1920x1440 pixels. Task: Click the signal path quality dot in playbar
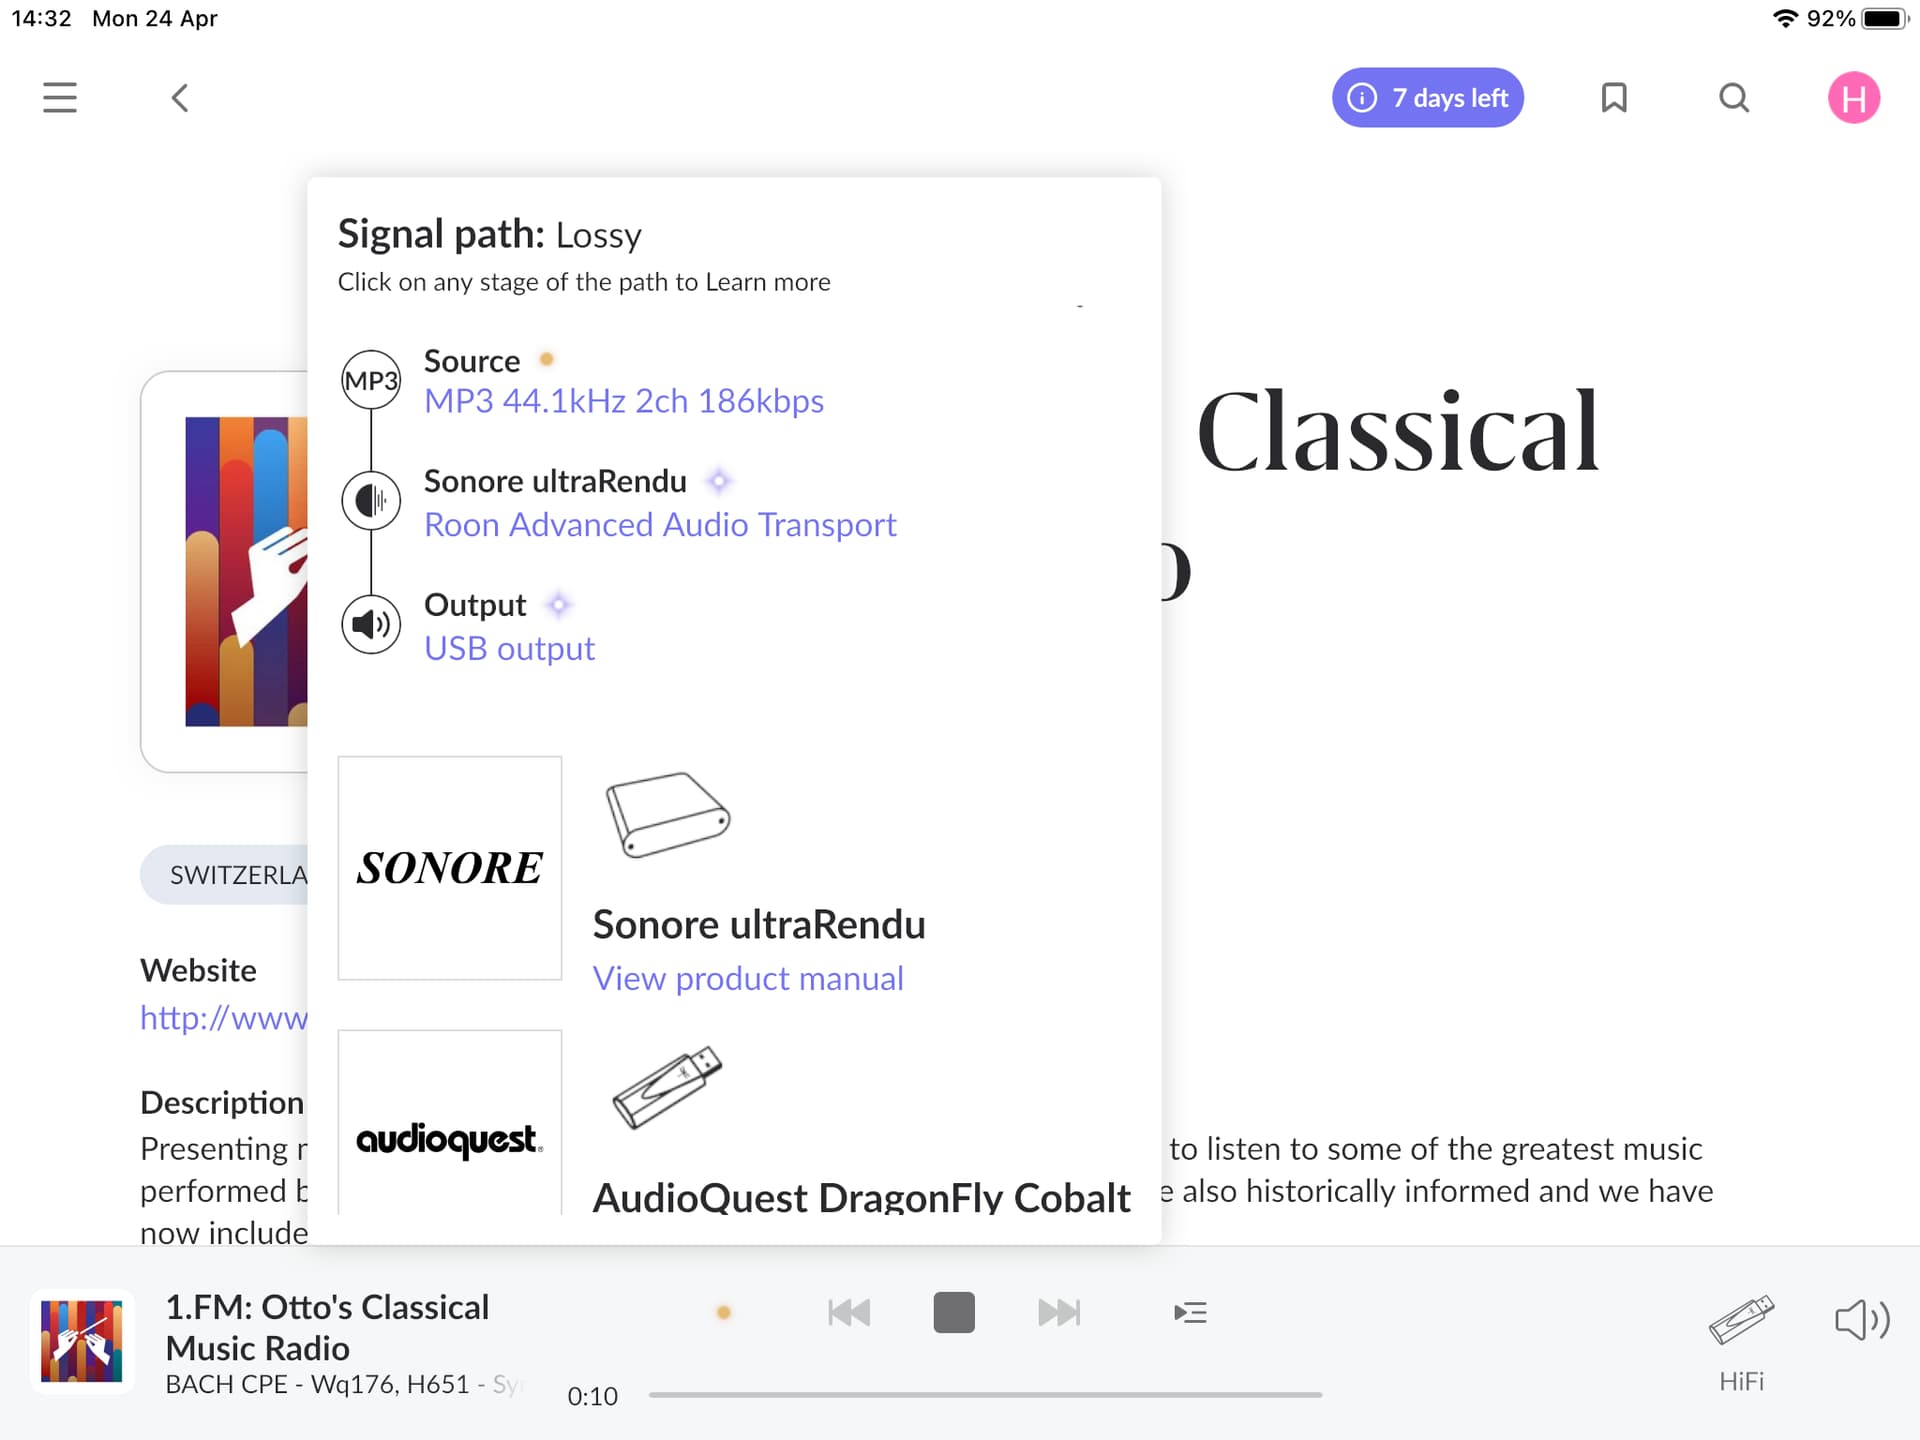point(724,1313)
